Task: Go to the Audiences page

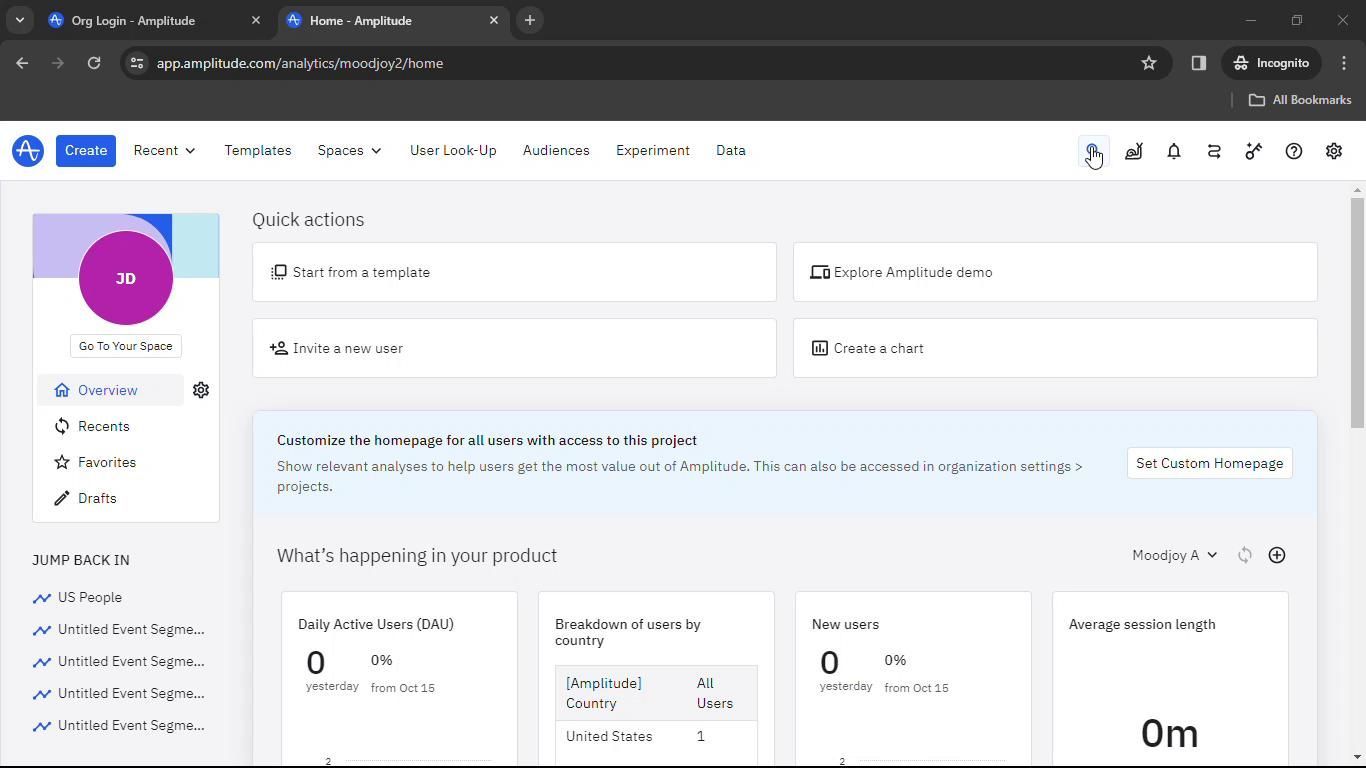Action: click(x=556, y=151)
